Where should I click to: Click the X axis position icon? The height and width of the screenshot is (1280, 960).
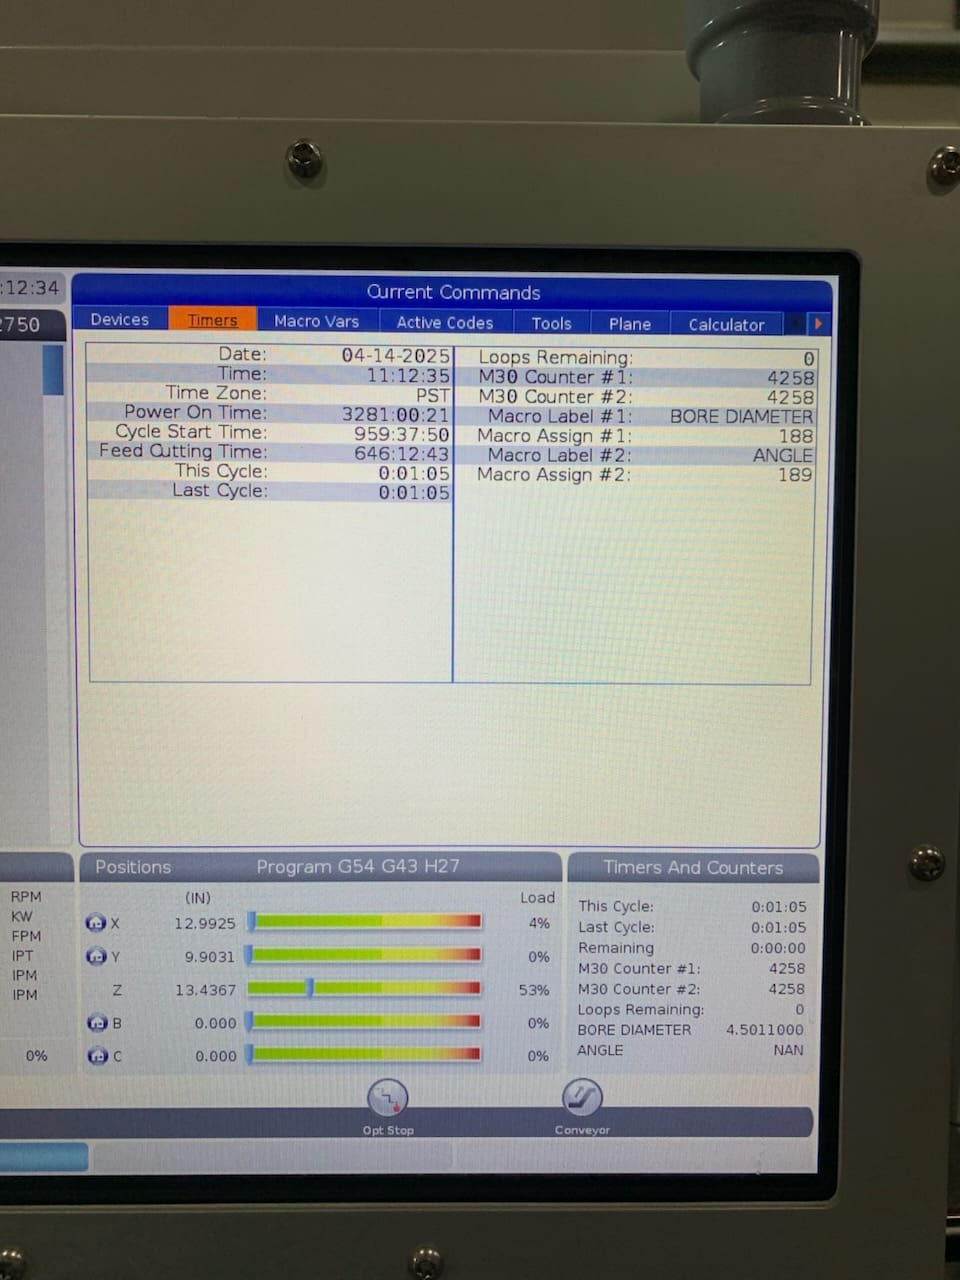[x=96, y=923]
